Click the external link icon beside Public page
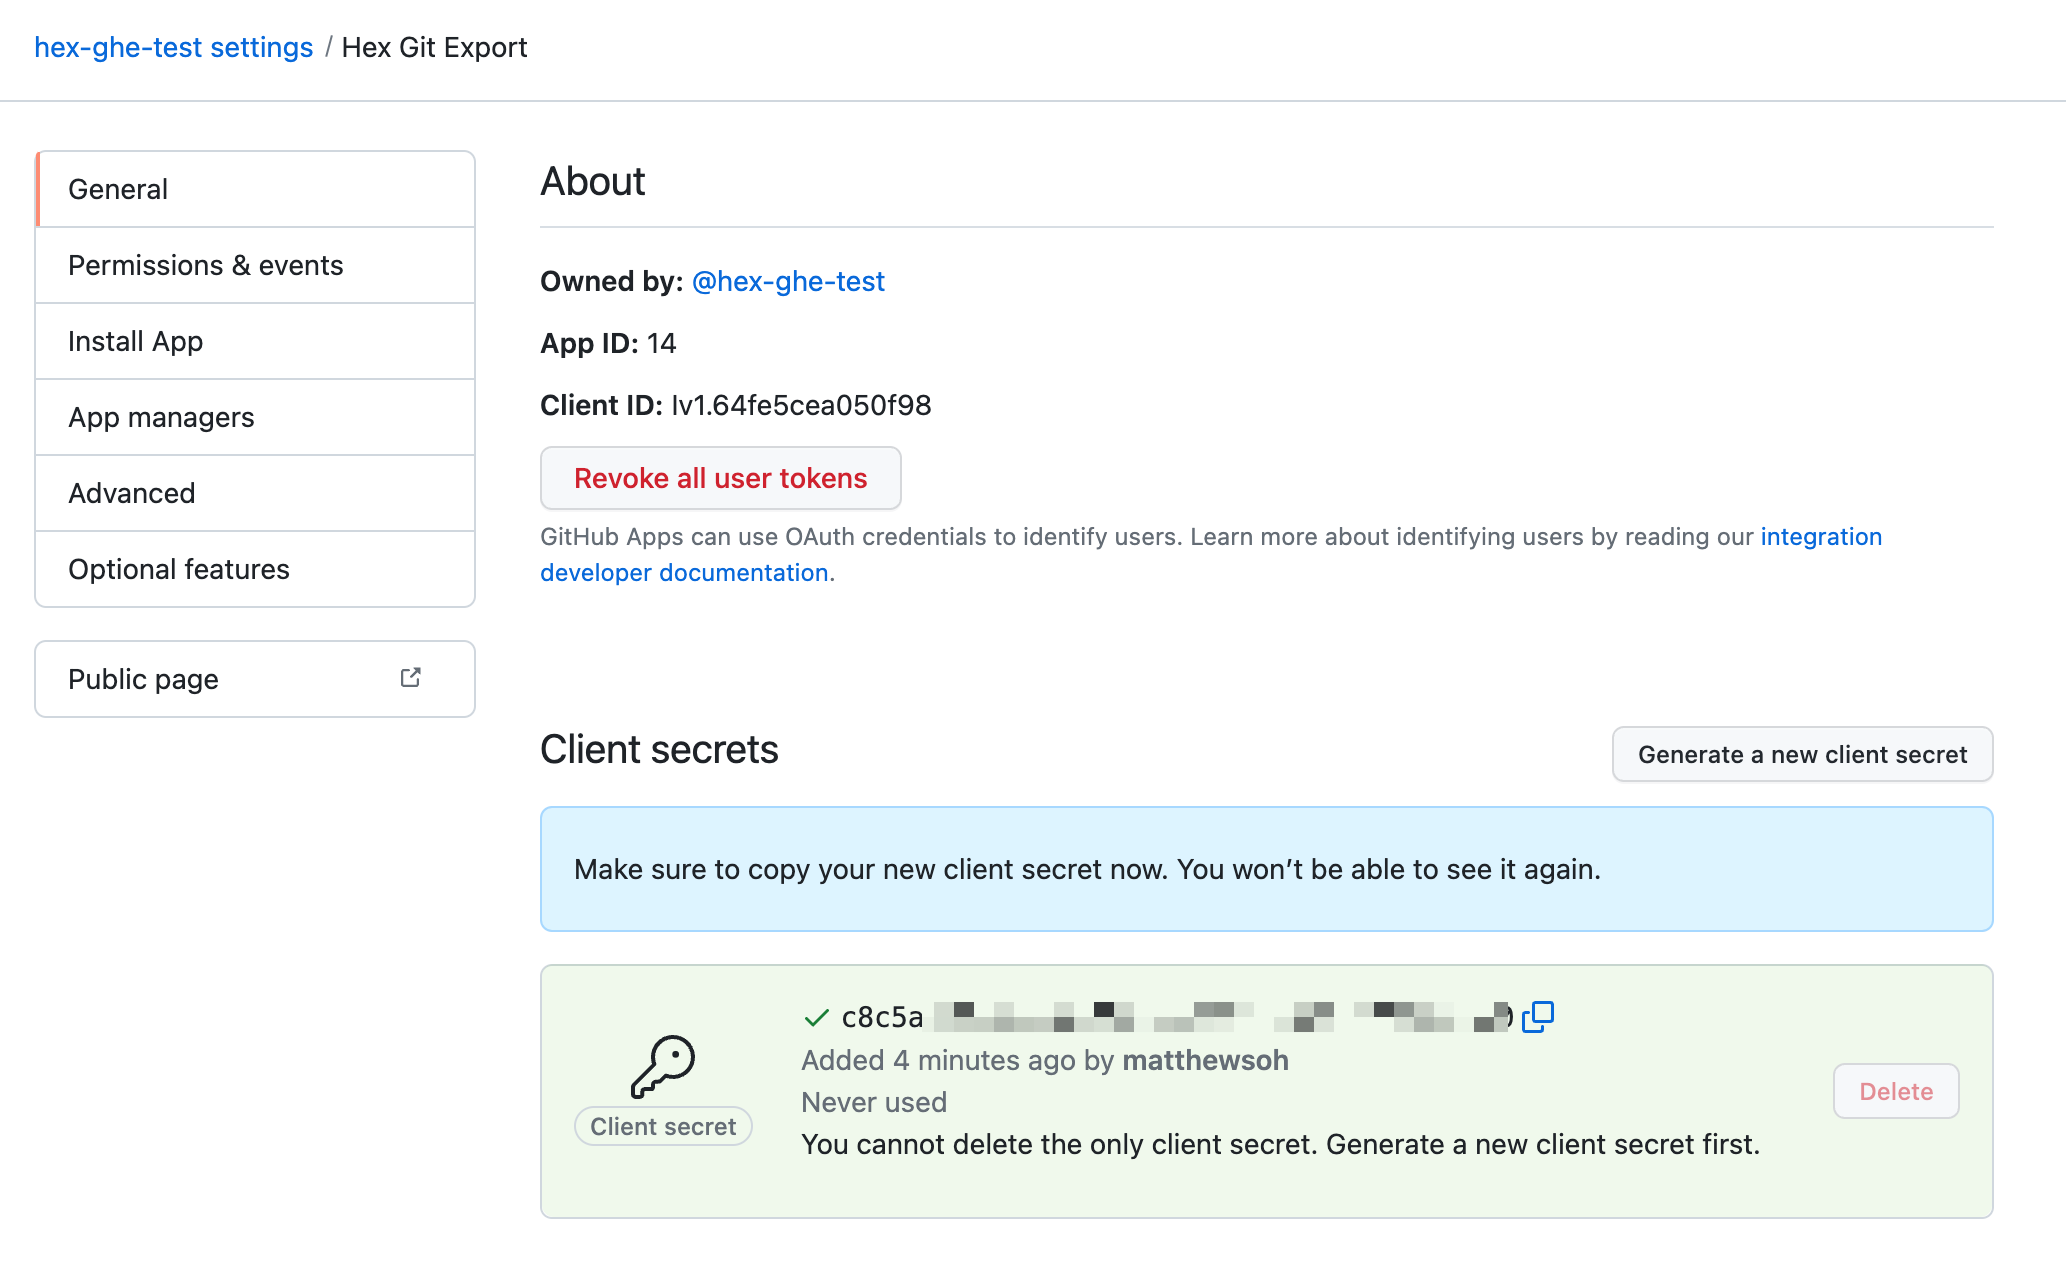The width and height of the screenshot is (2066, 1264). (410, 678)
